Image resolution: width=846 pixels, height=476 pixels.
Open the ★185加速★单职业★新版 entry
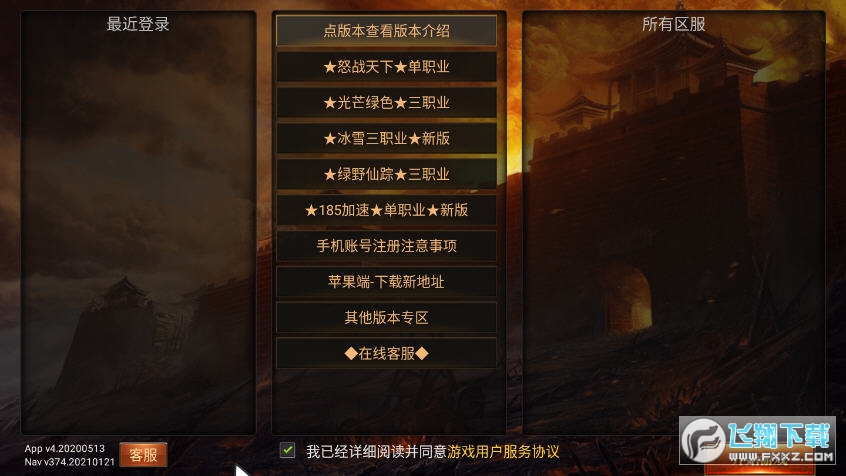coord(386,210)
